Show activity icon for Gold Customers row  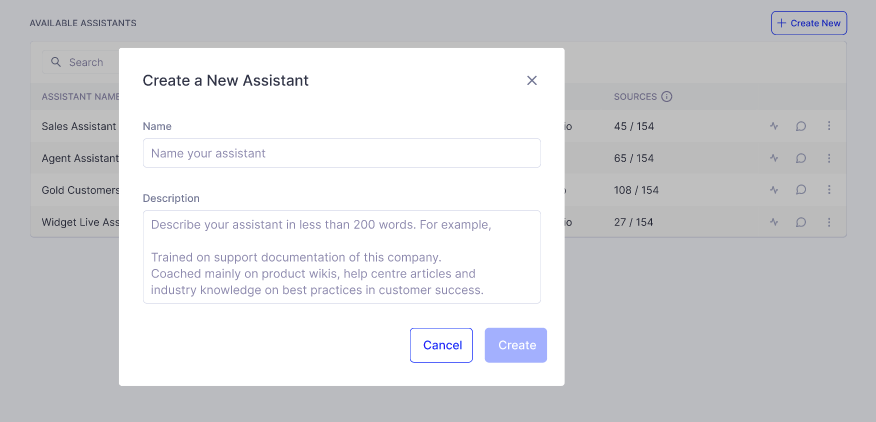(x=773, y=190)
